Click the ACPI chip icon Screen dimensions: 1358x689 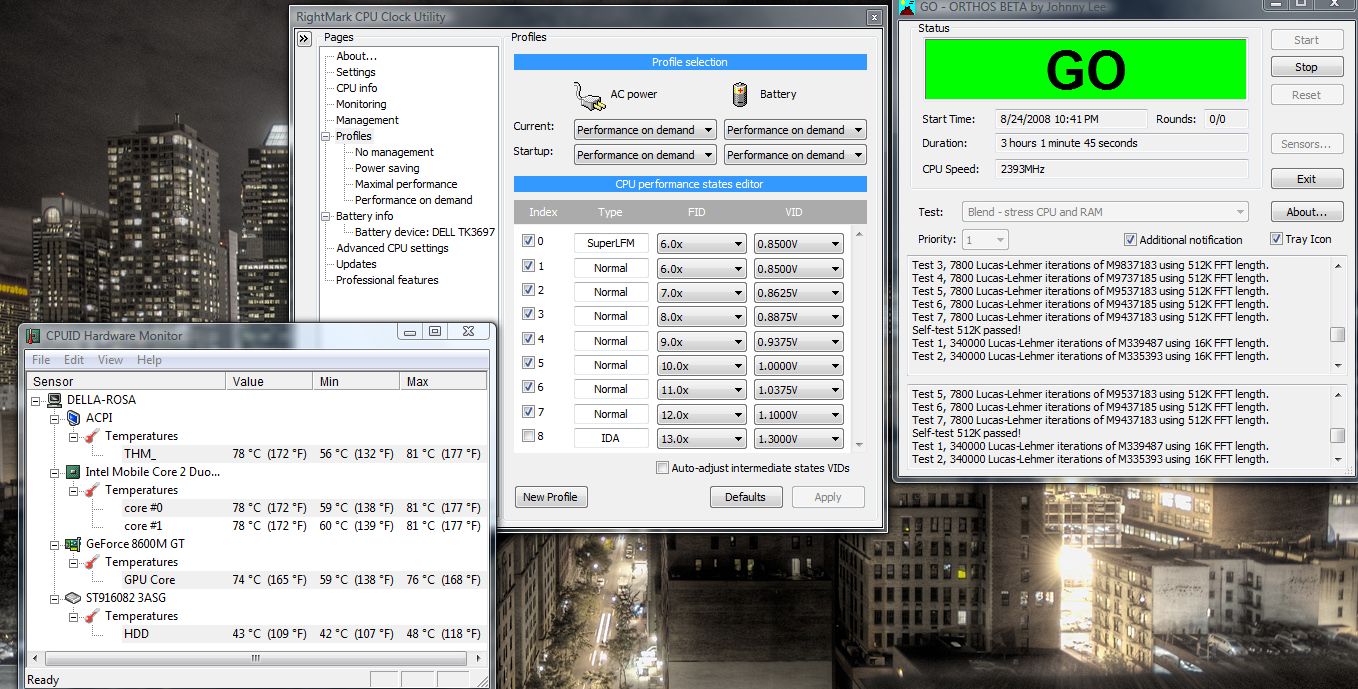click(x=73, y=418)
